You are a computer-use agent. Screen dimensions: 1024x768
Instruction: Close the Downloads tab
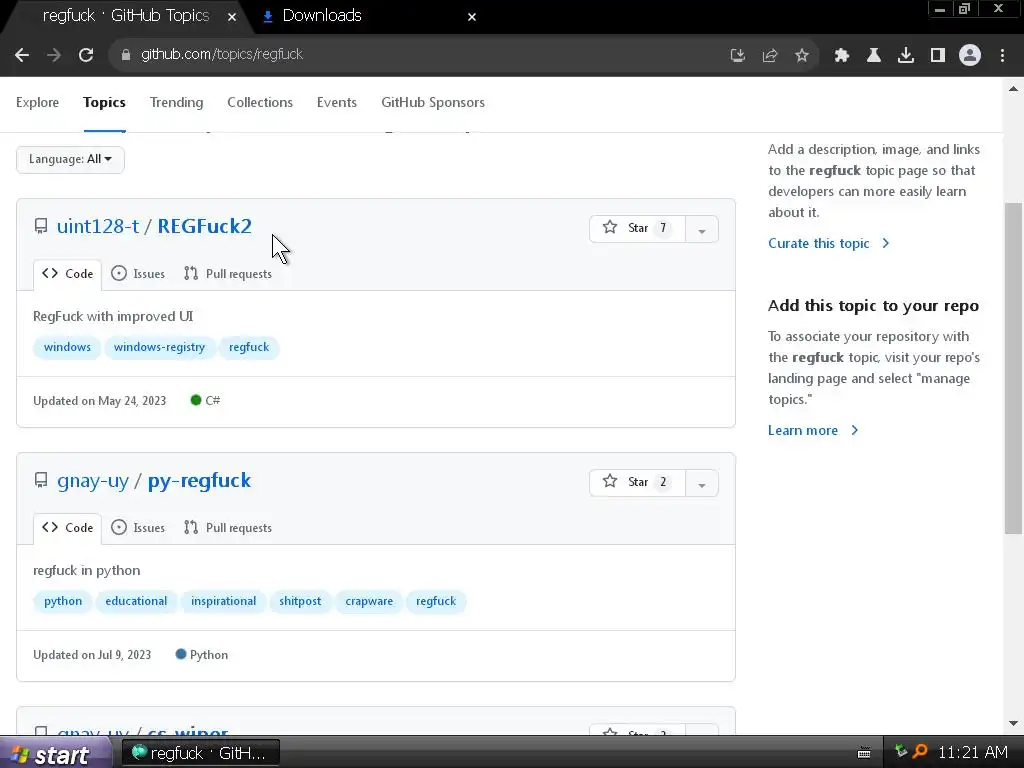click(472, 17)
